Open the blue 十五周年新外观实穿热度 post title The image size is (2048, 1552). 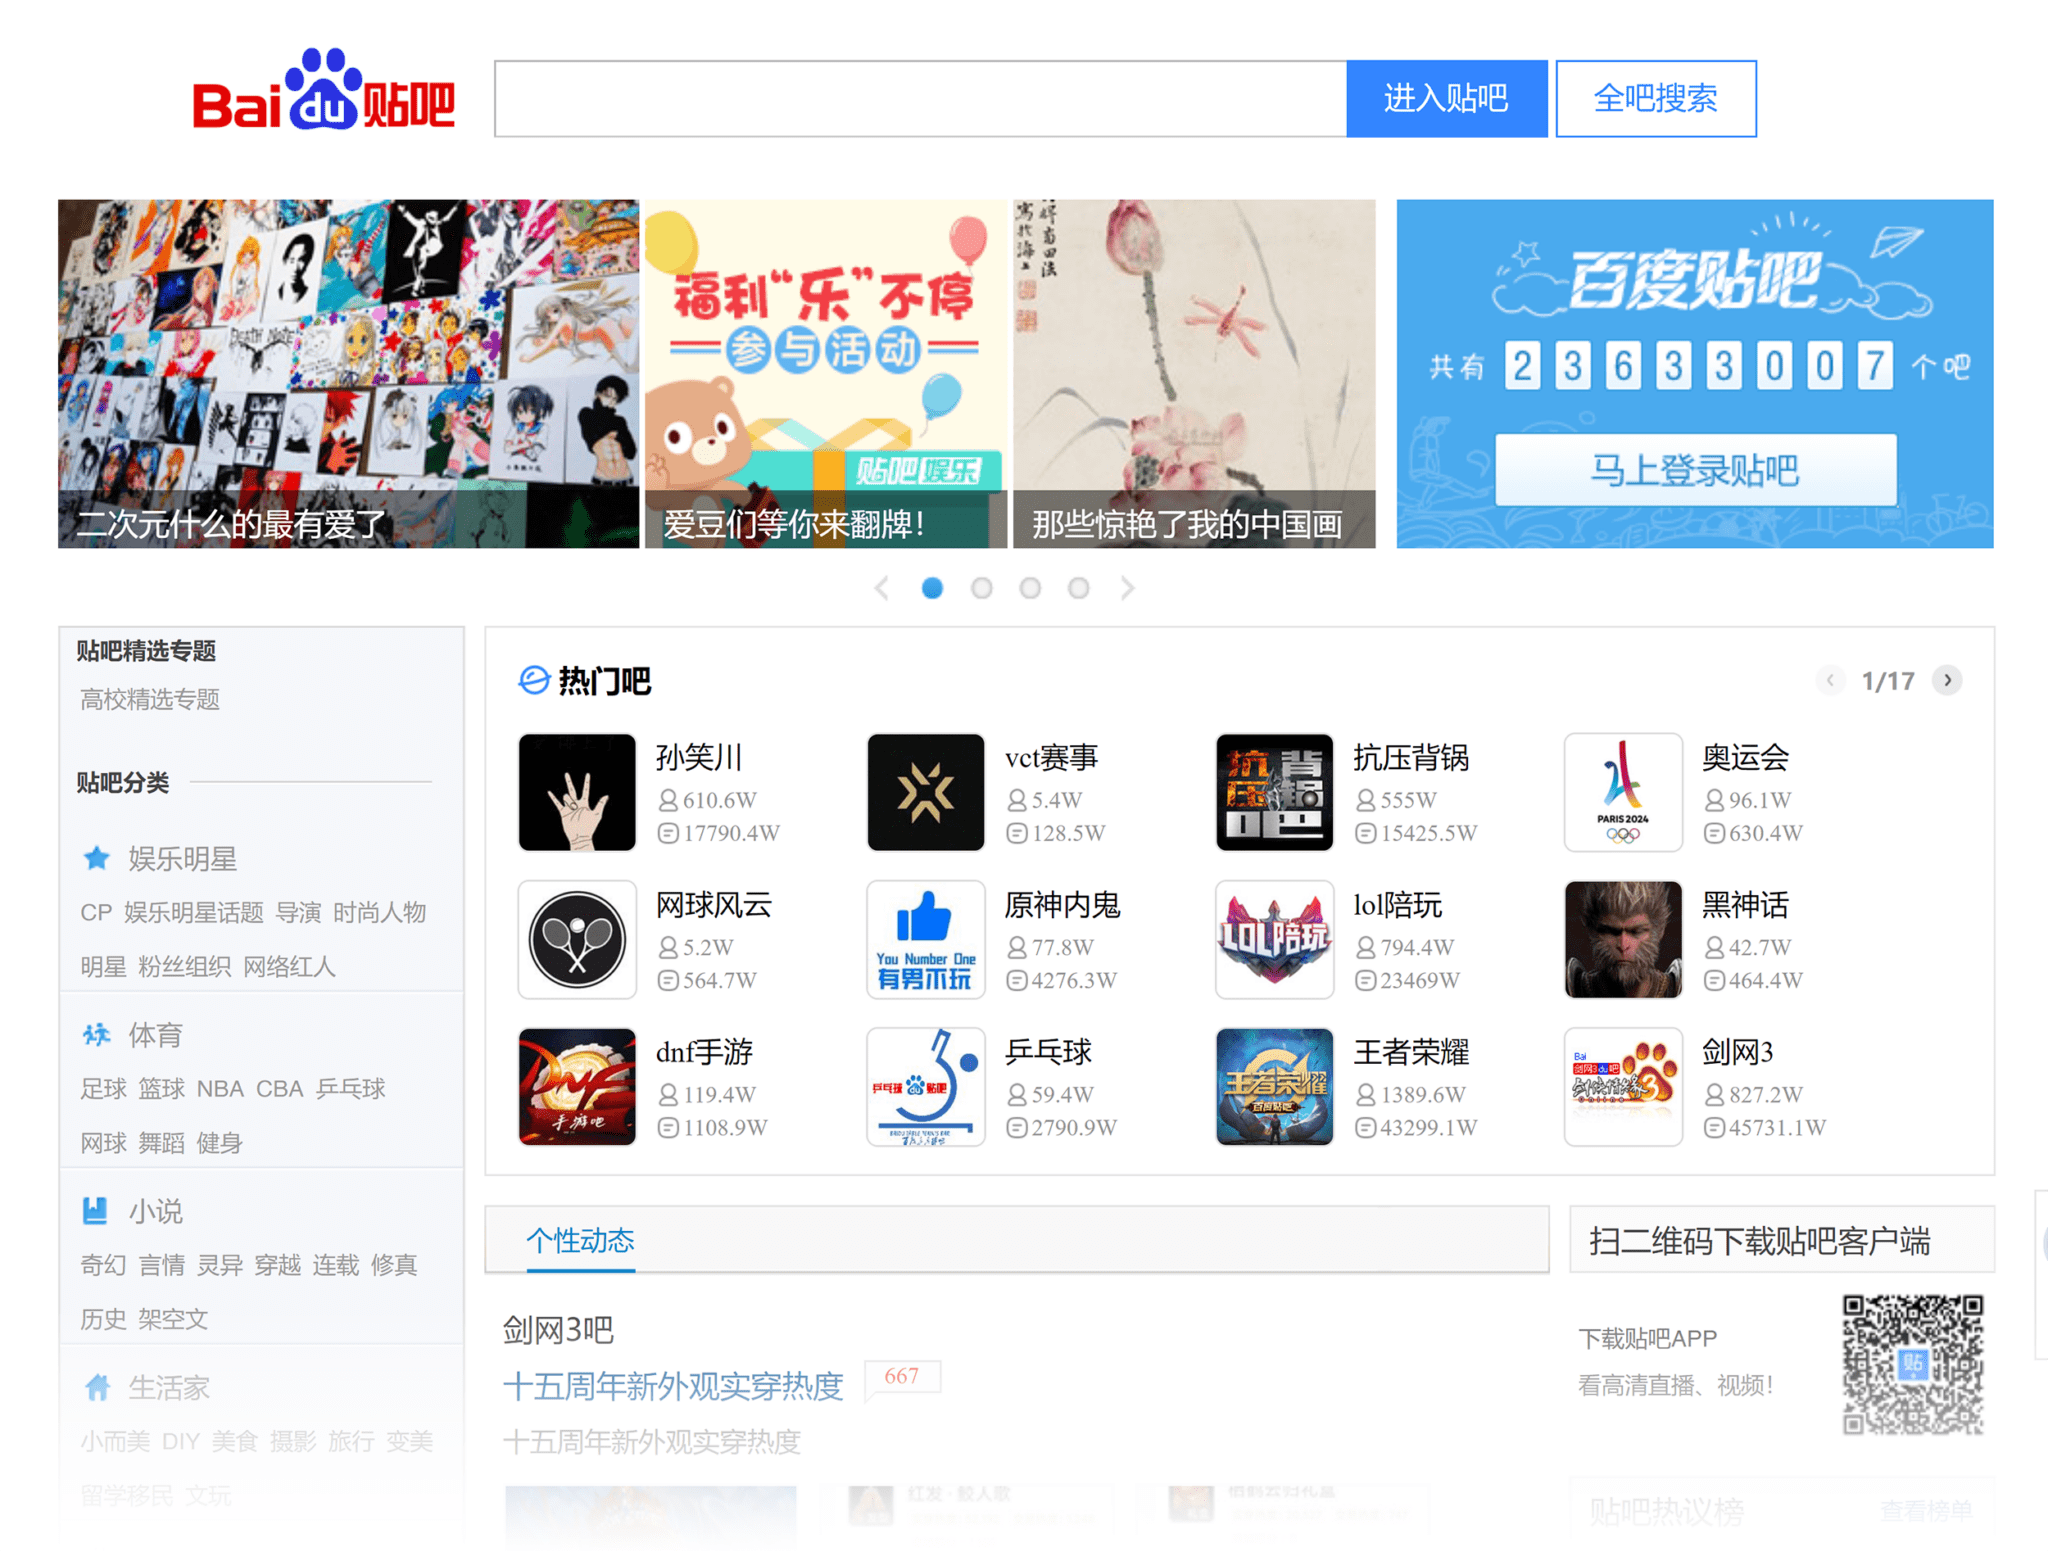pos(673,1385)
